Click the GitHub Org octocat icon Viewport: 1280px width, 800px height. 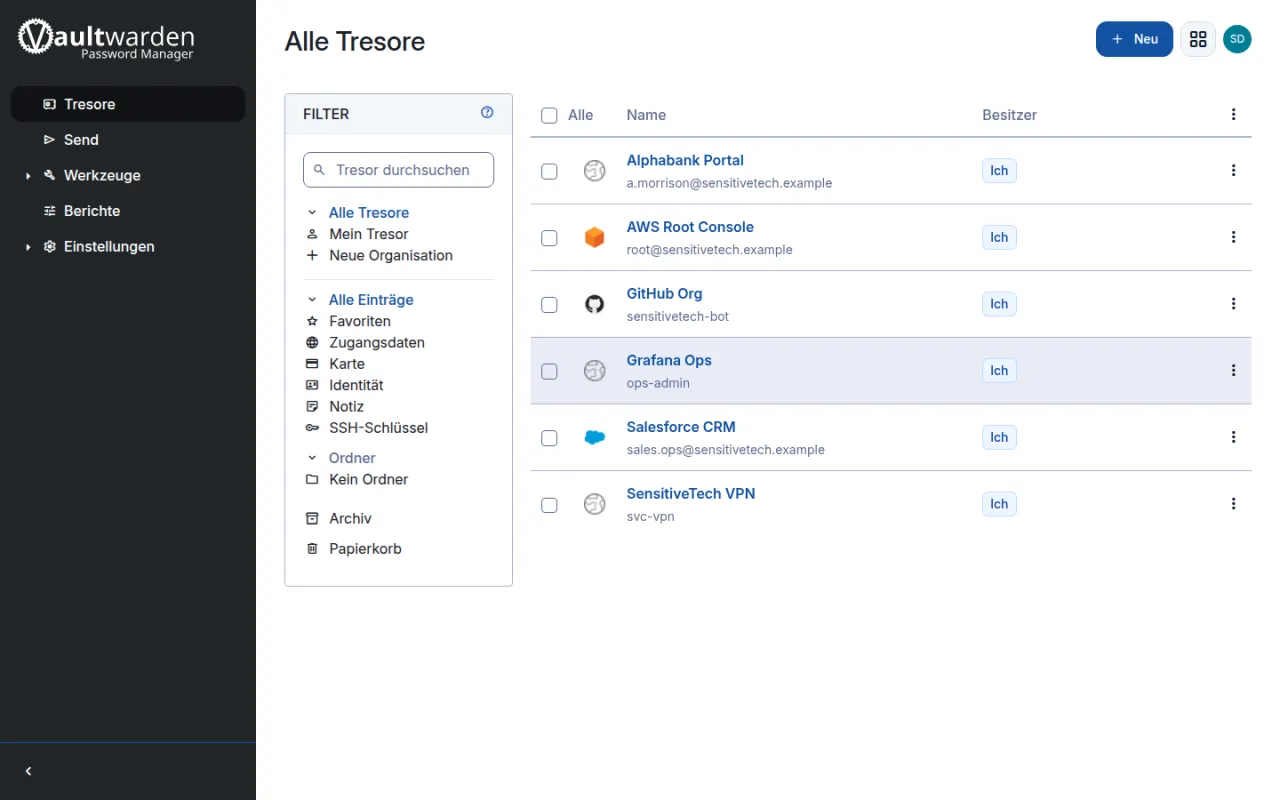(x=594, y=304)
